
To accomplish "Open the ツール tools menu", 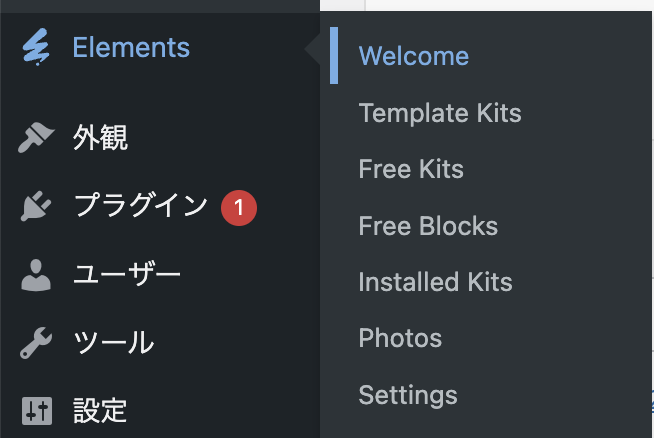I will (x=160, y=343).
